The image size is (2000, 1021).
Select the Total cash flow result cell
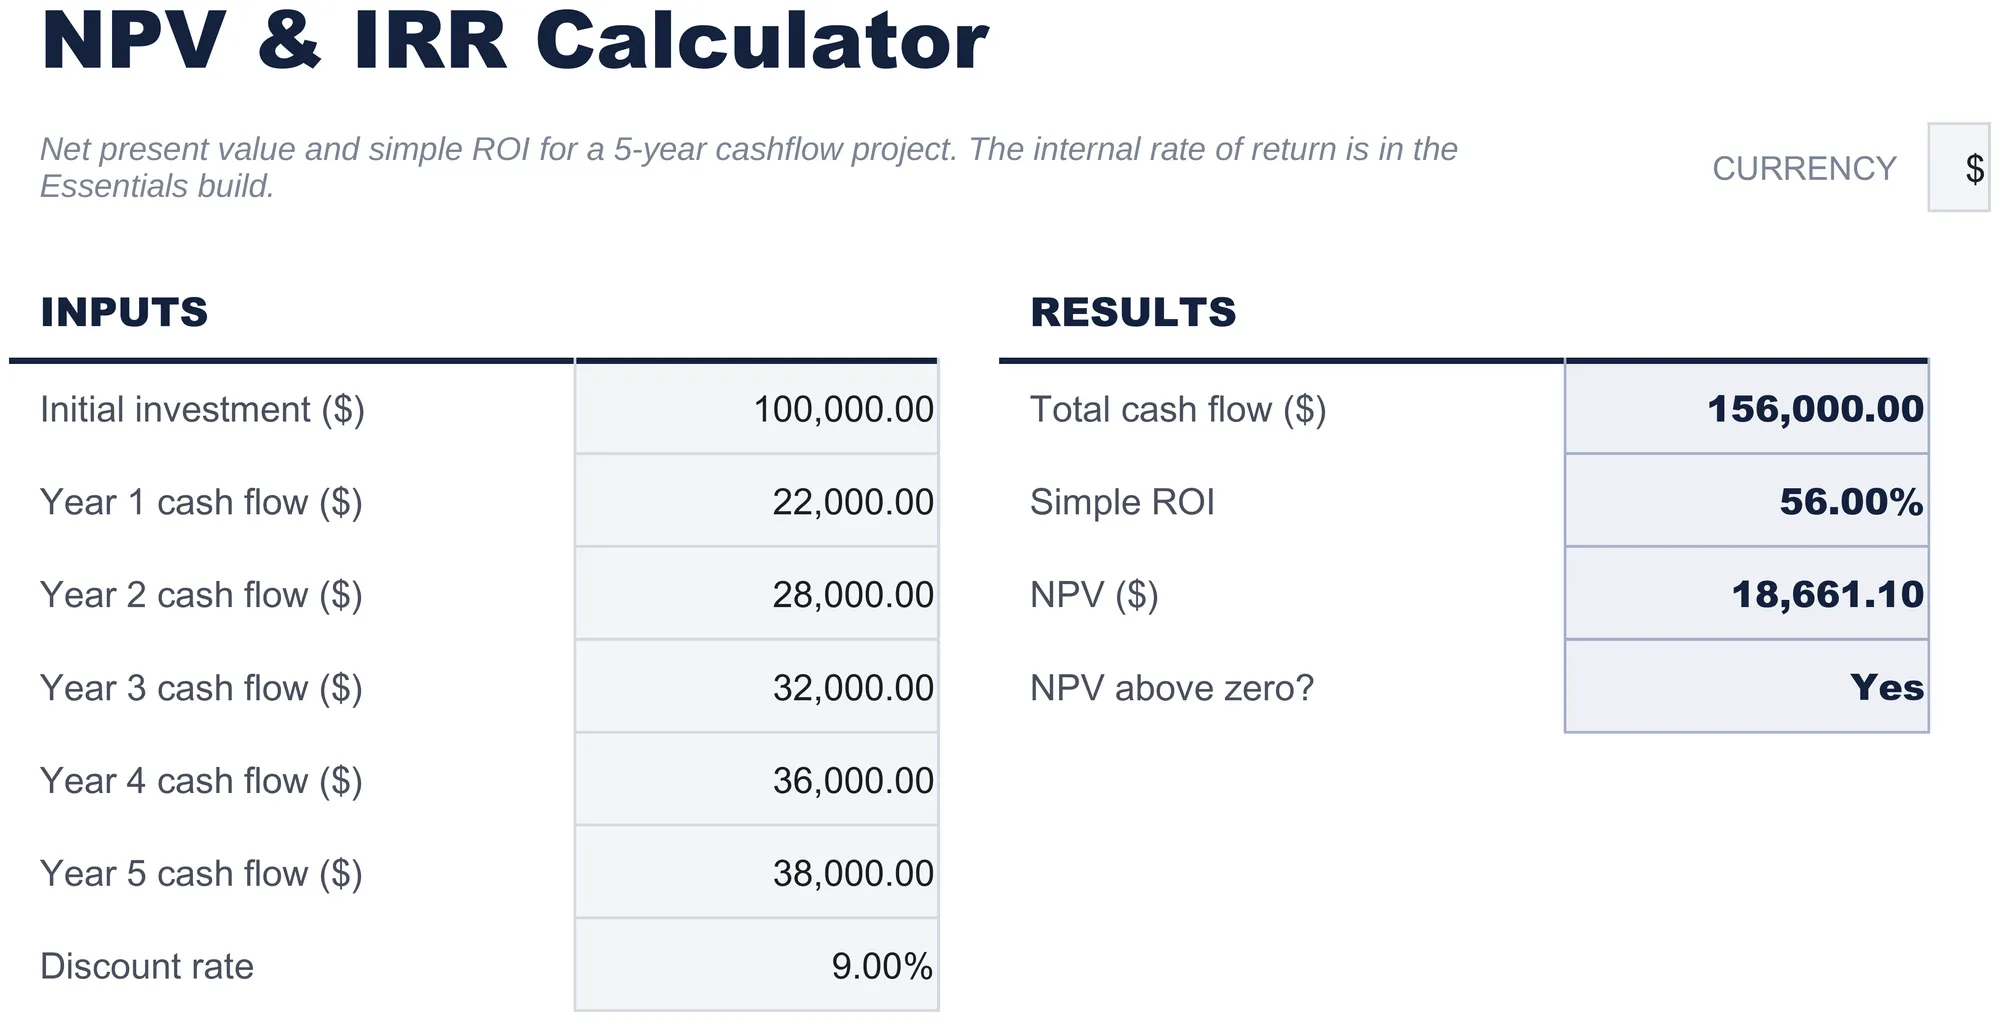(1747, 408)
